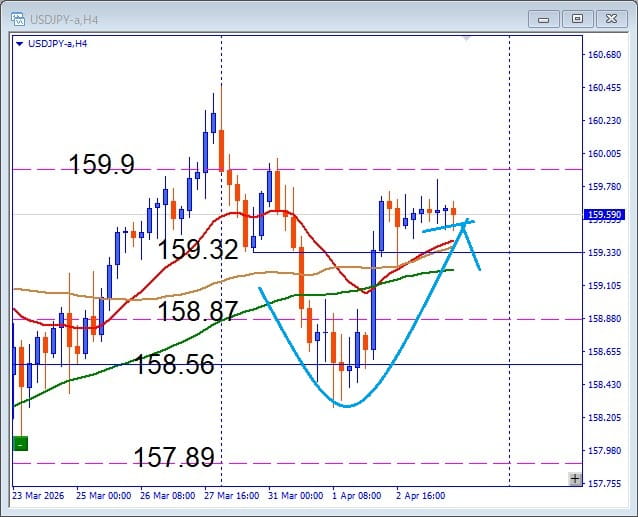638x517 pixels.
Task: Click the 1 Apr 08:00 time label
Action: pos(359,495)
